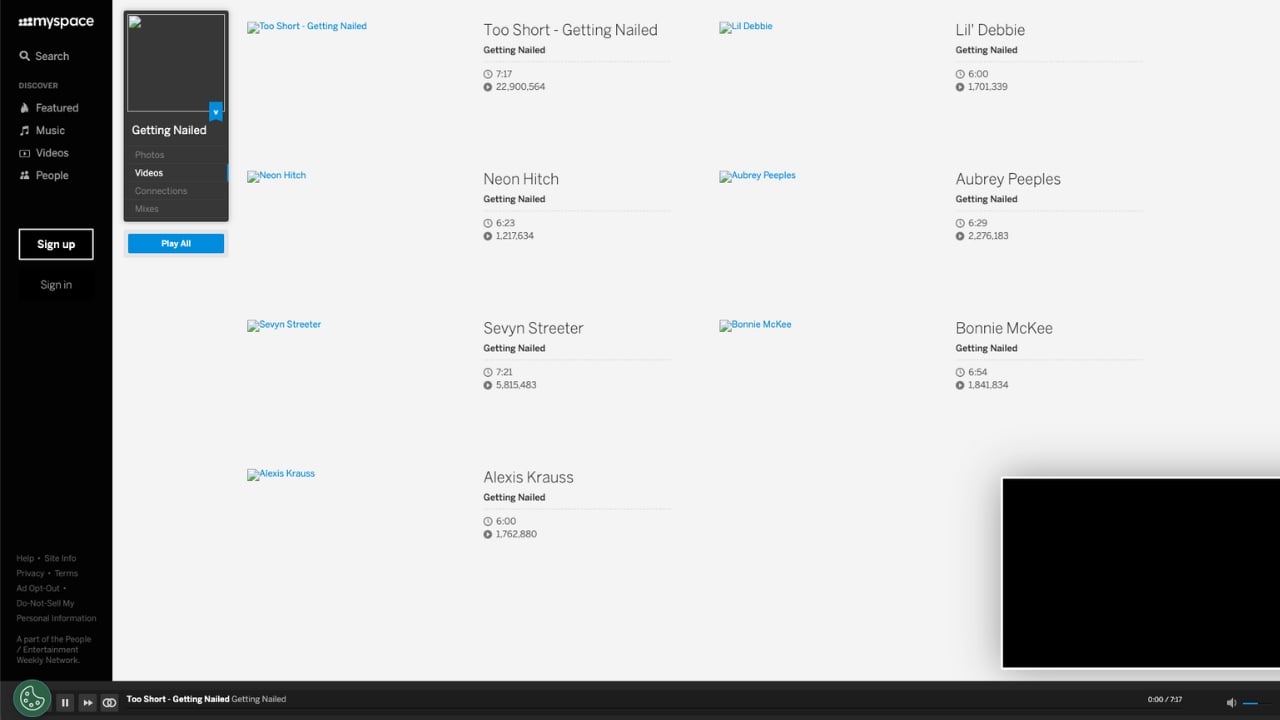Open the Connections tab
This screenshot has height=720, width=1280.
pos(161,191)
